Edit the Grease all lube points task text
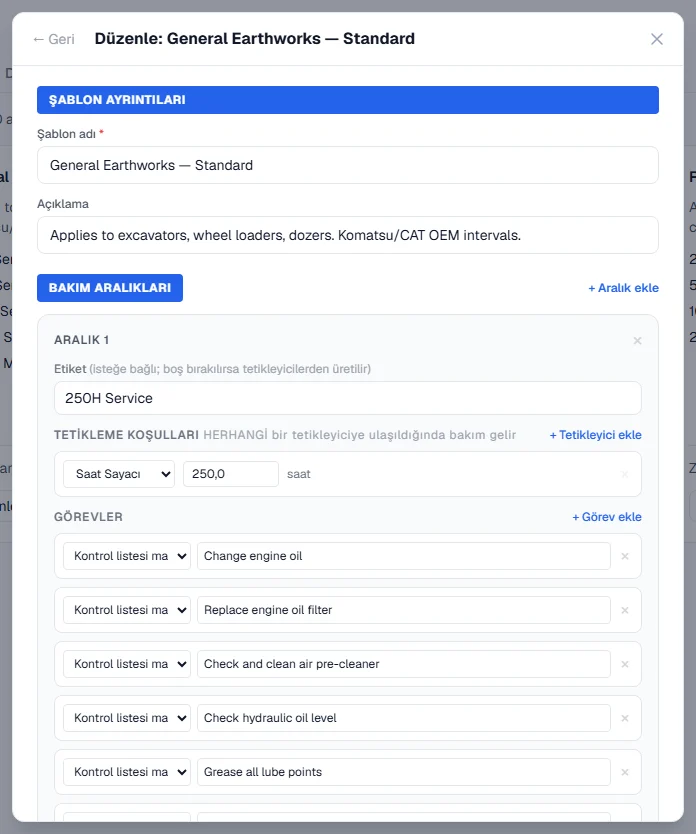Viewport: 696px width, 834px height. (x=404, y=772)
